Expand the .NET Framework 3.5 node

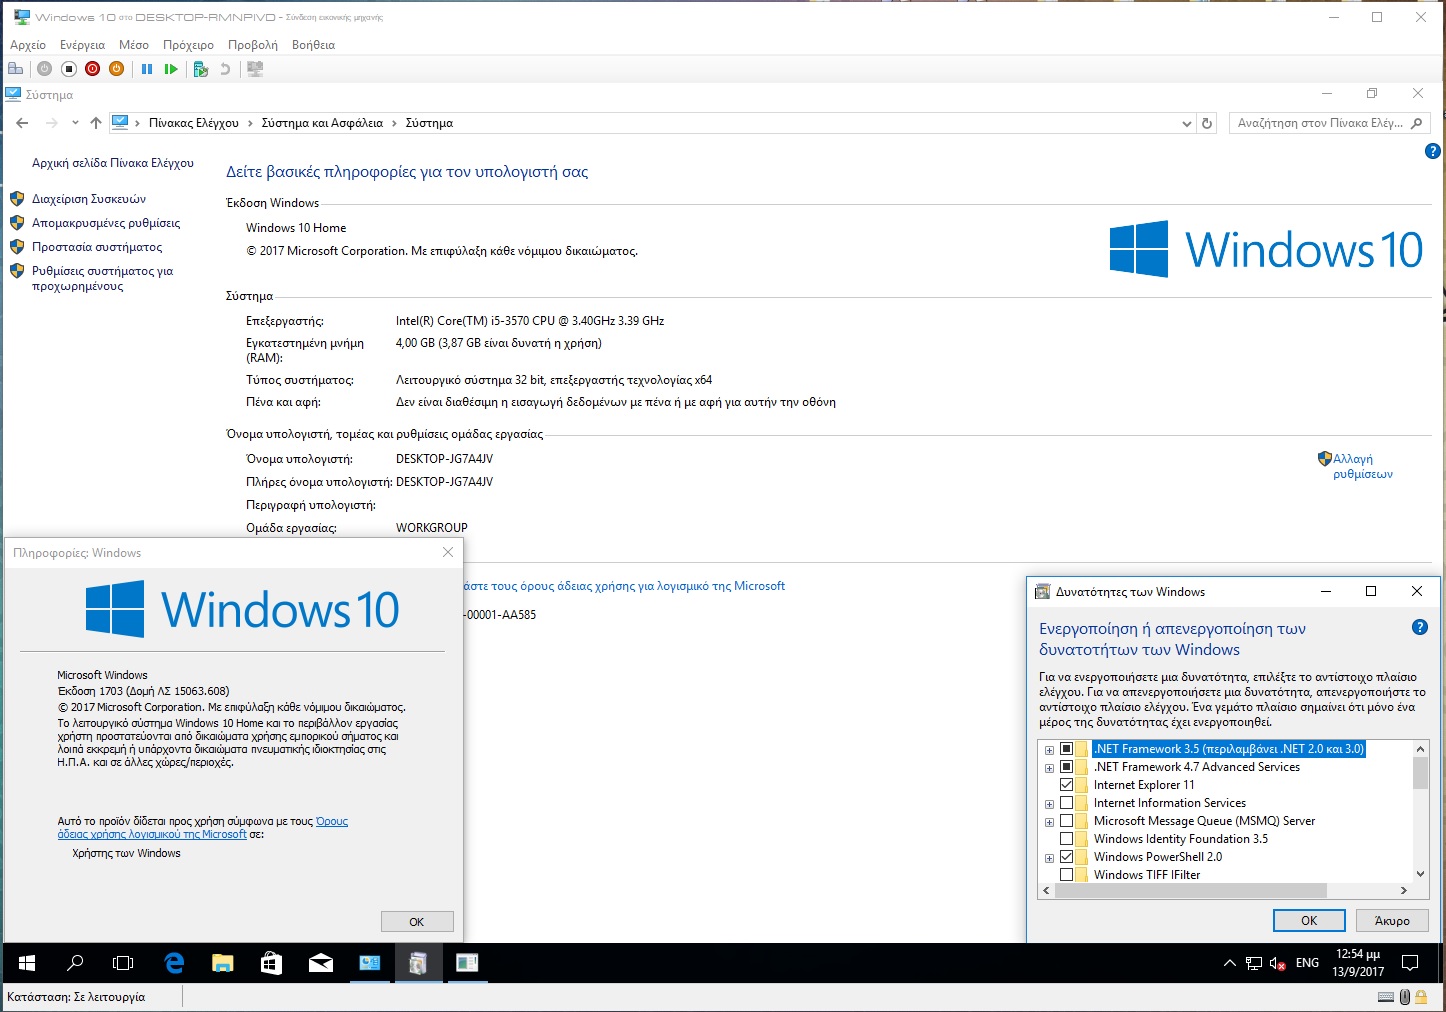point(1049,750)
